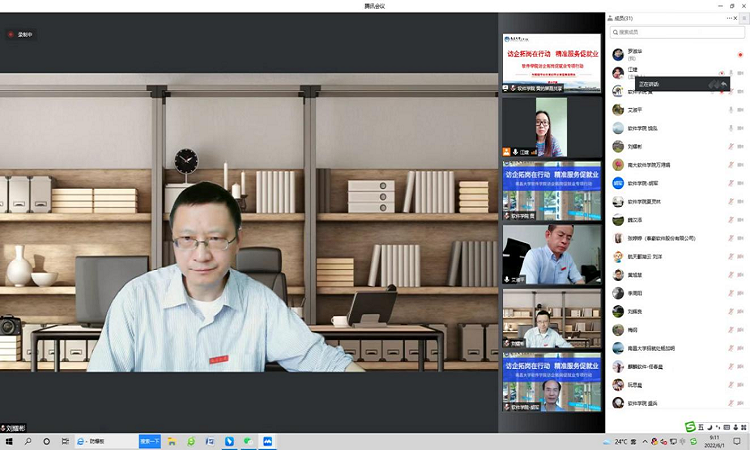Image resolution: width=750 pixels, height=450 pixels.
Task: Click the recording status indicator 录制中
Action: [x=21, y=34]
